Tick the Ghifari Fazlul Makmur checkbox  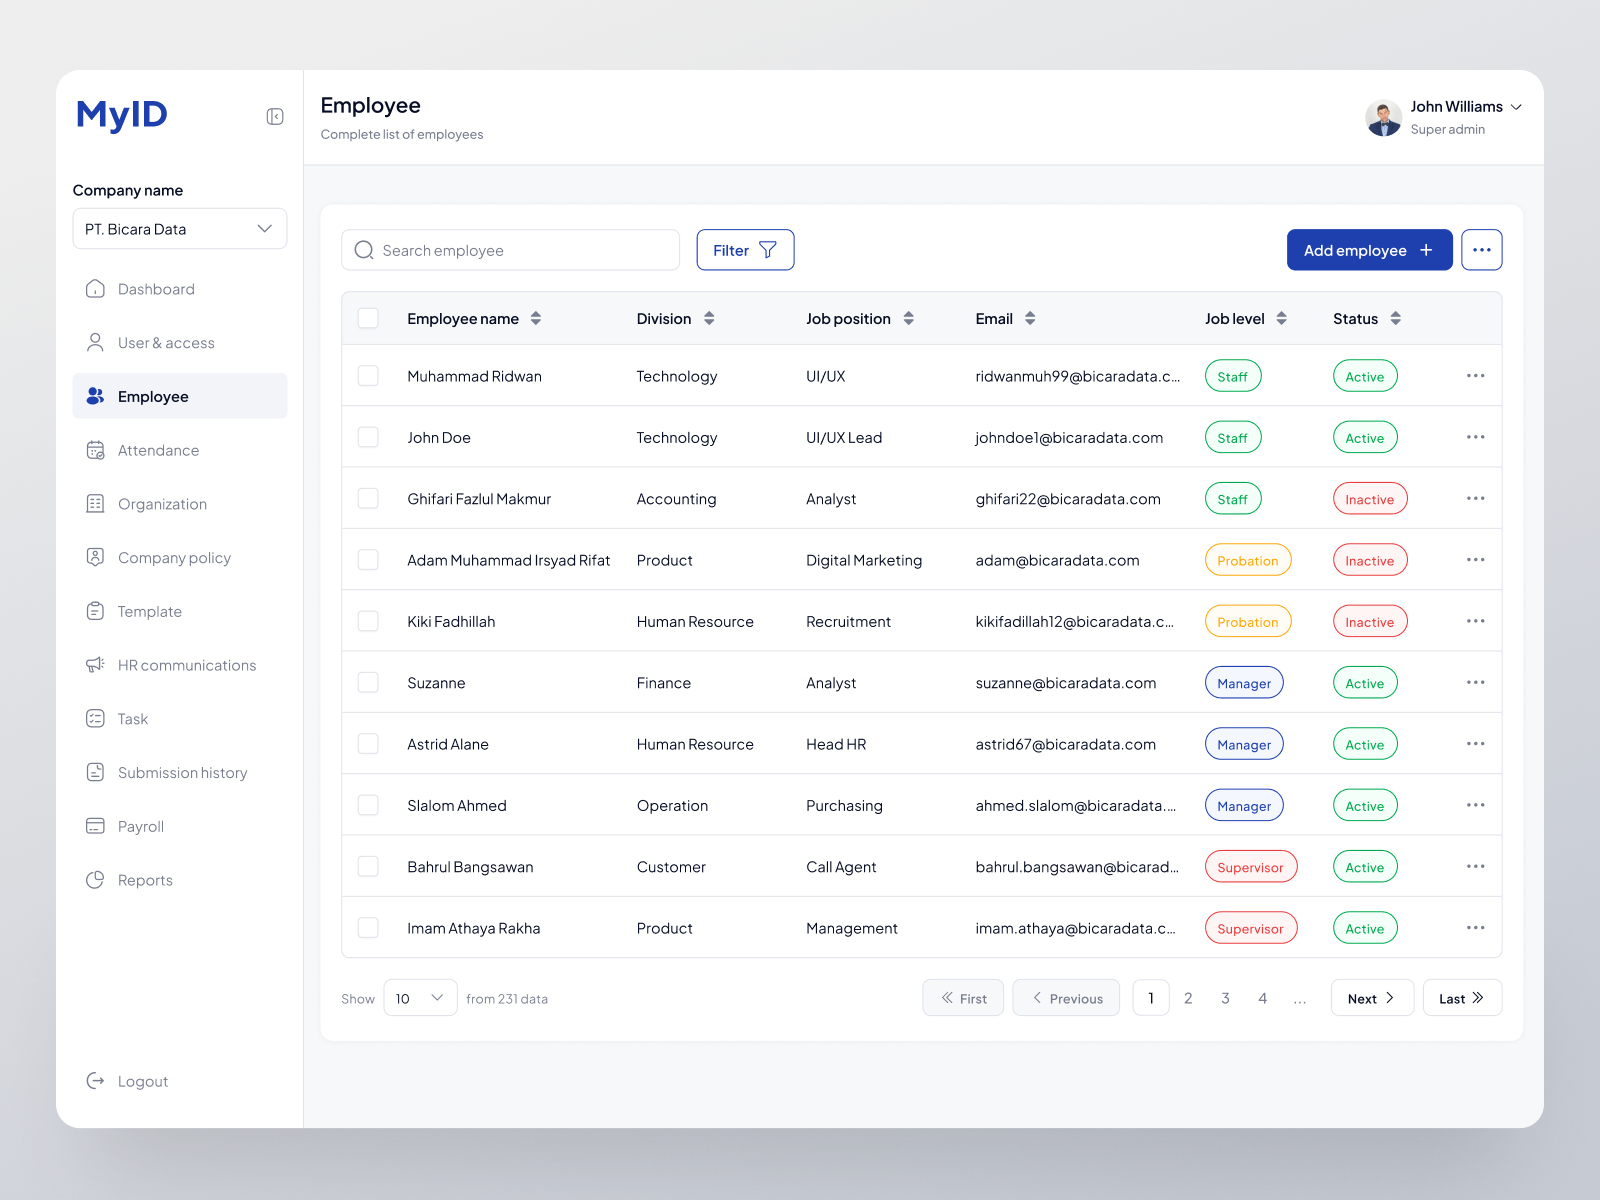tap(368, 498)
